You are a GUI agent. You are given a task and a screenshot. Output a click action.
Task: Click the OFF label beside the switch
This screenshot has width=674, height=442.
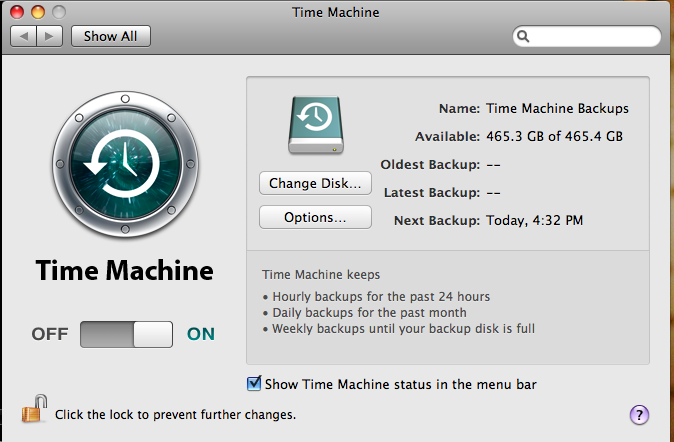point(49,334)
